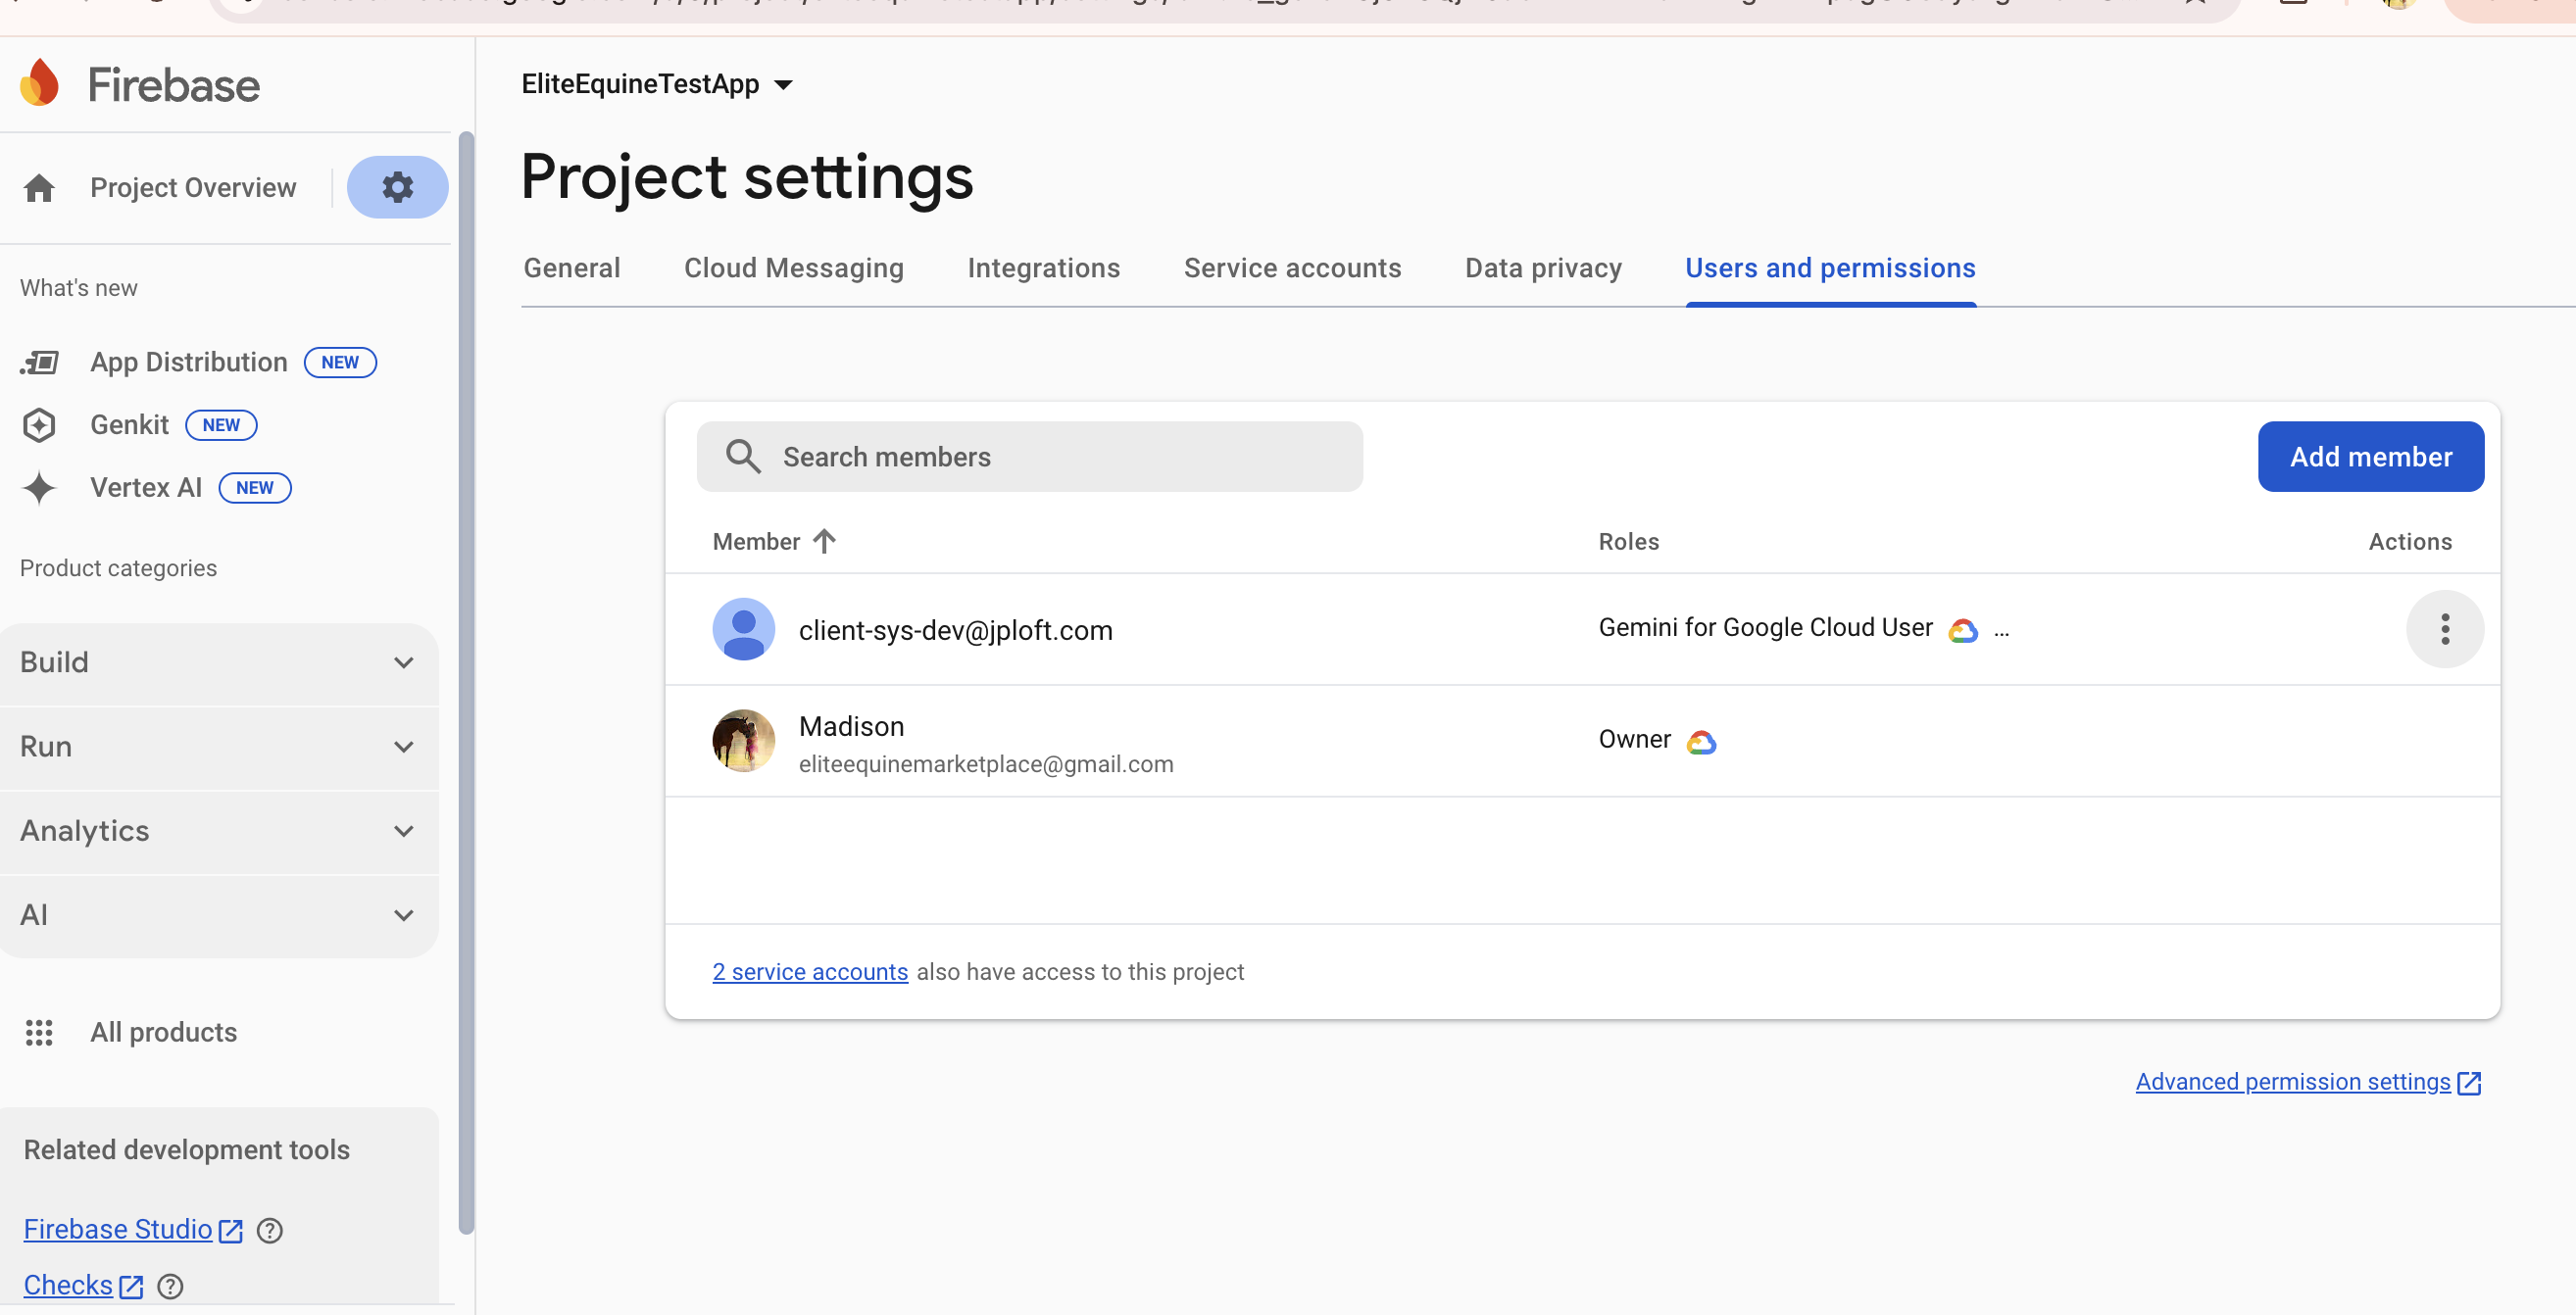Open Advanced permission settings link
2576x1315 pixels.
coord(2292,1082)
